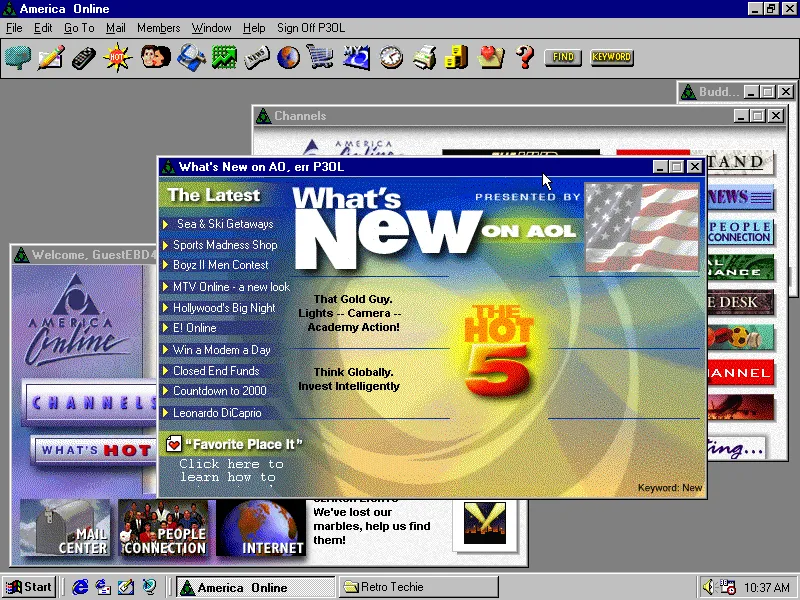Open the Channels remote control icon
The width and height of the screenshot is (800, 600).
click(84, 57)
